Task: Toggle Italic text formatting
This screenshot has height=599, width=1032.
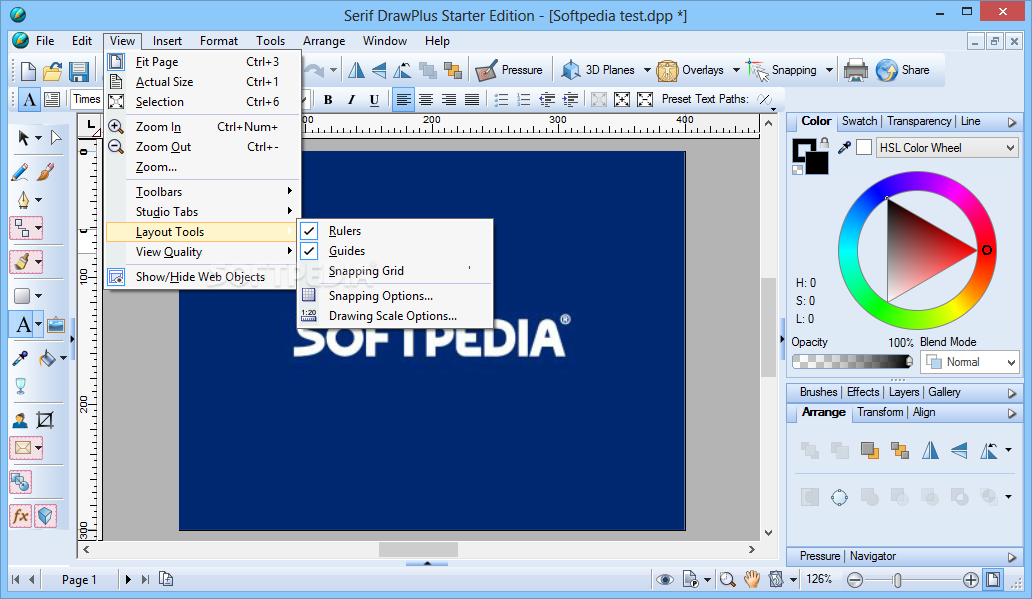Action: 351,99
